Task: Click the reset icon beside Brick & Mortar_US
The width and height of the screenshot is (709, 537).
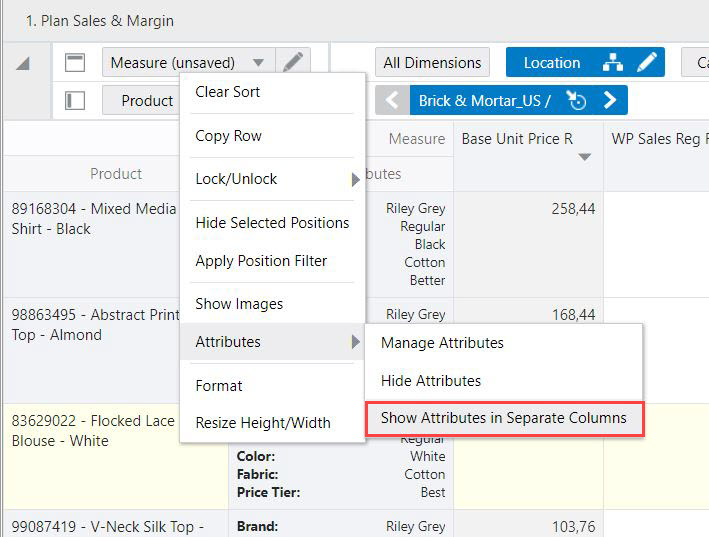Action: [575, 100]
